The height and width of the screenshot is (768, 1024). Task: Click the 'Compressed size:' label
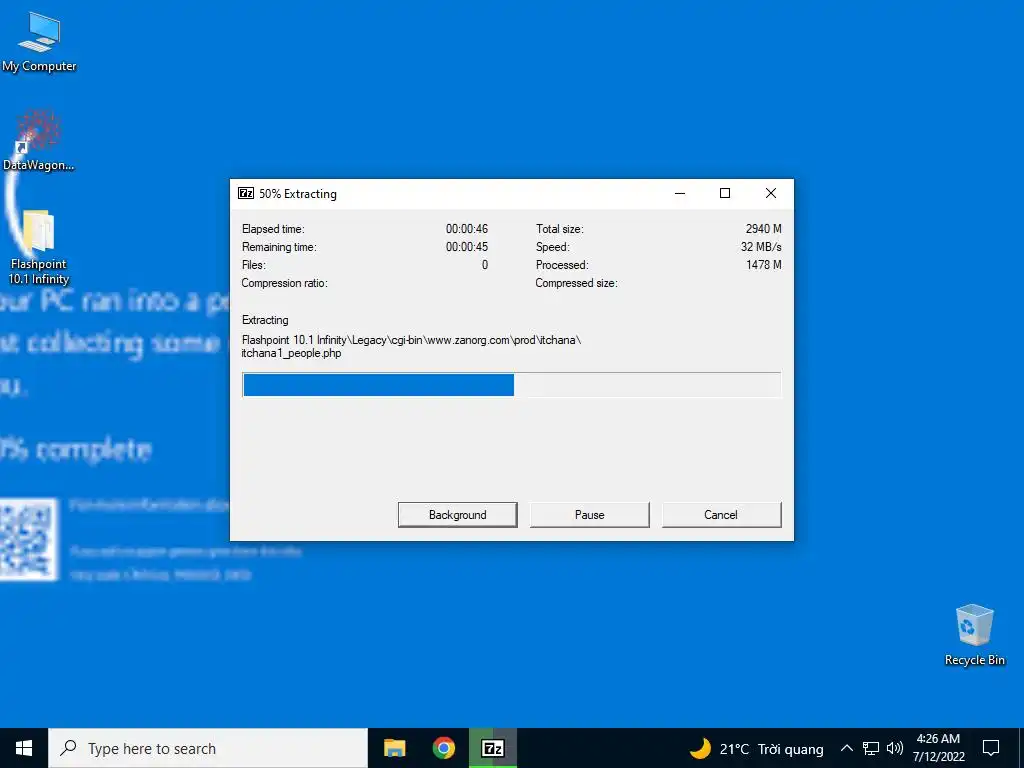tap(576, 283)
